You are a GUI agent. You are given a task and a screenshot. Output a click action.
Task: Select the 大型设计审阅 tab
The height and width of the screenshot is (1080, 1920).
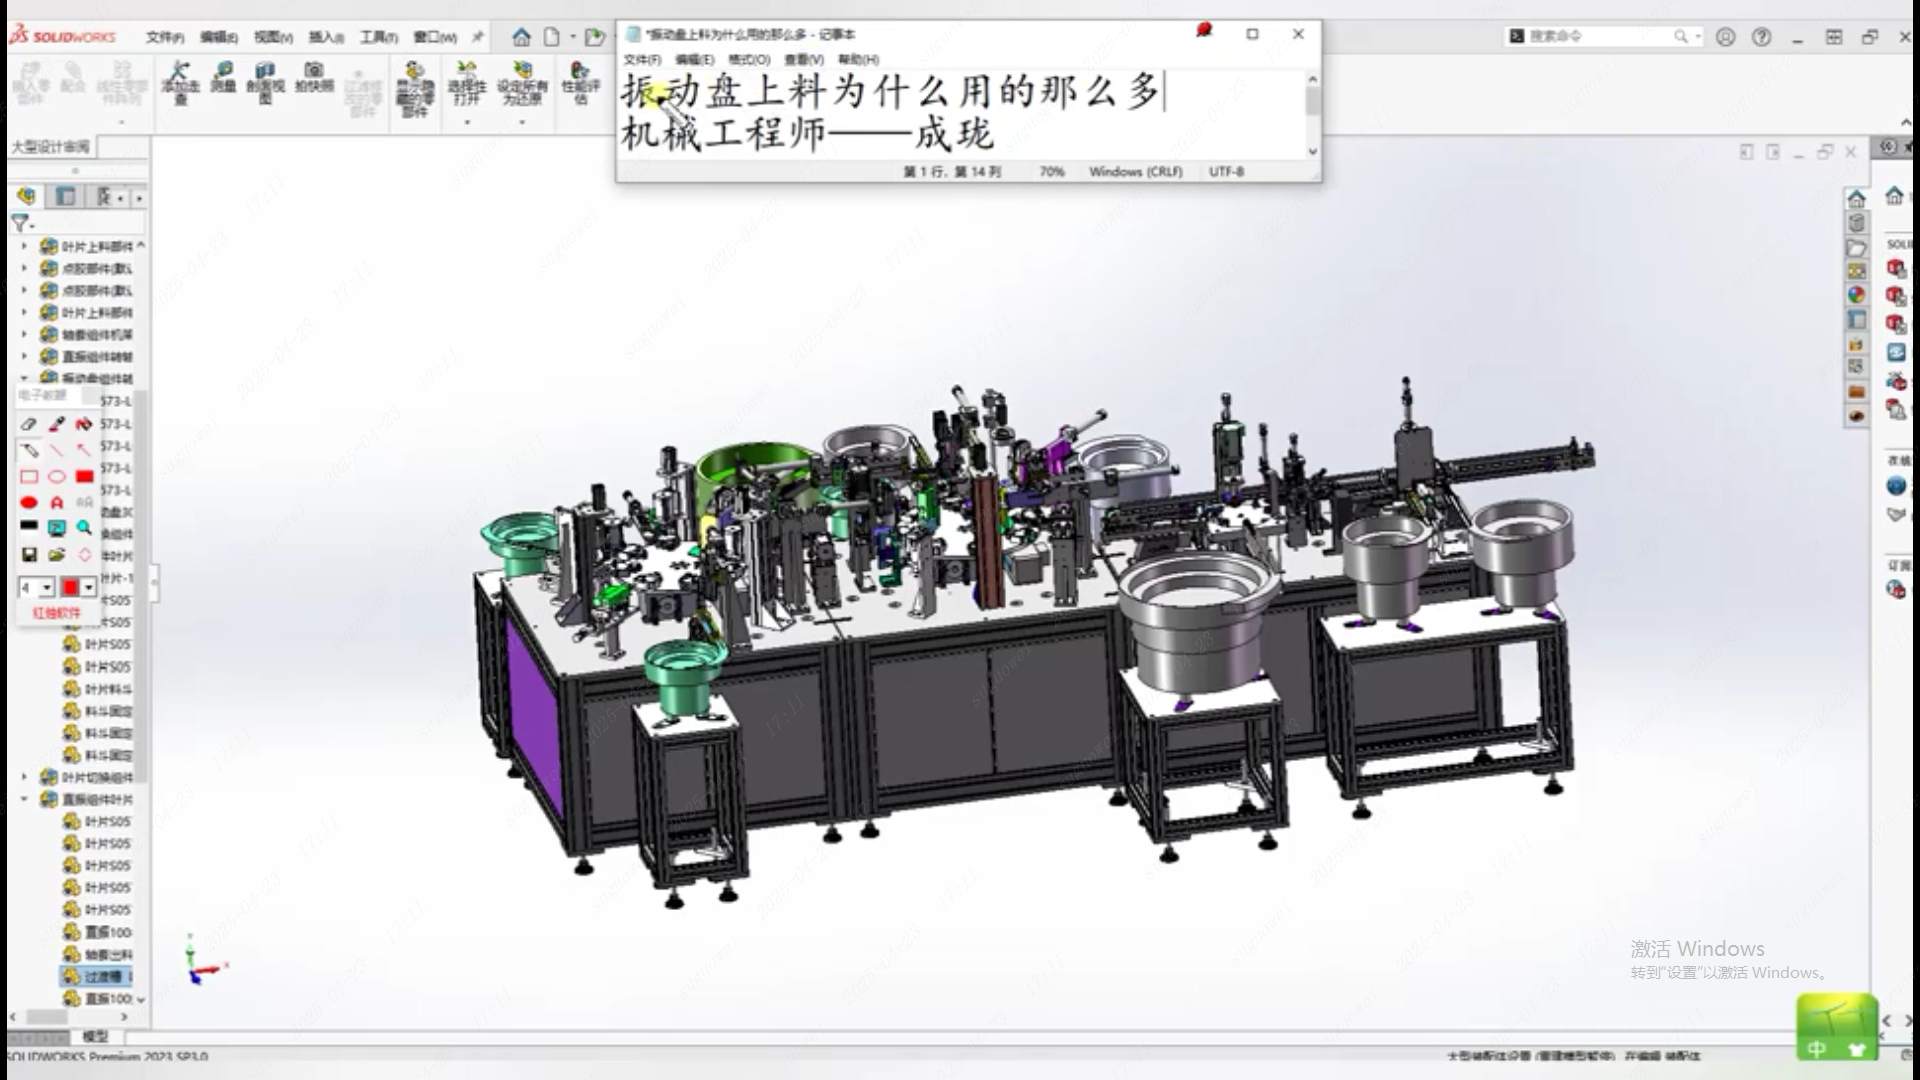click(x=50, y=147)
